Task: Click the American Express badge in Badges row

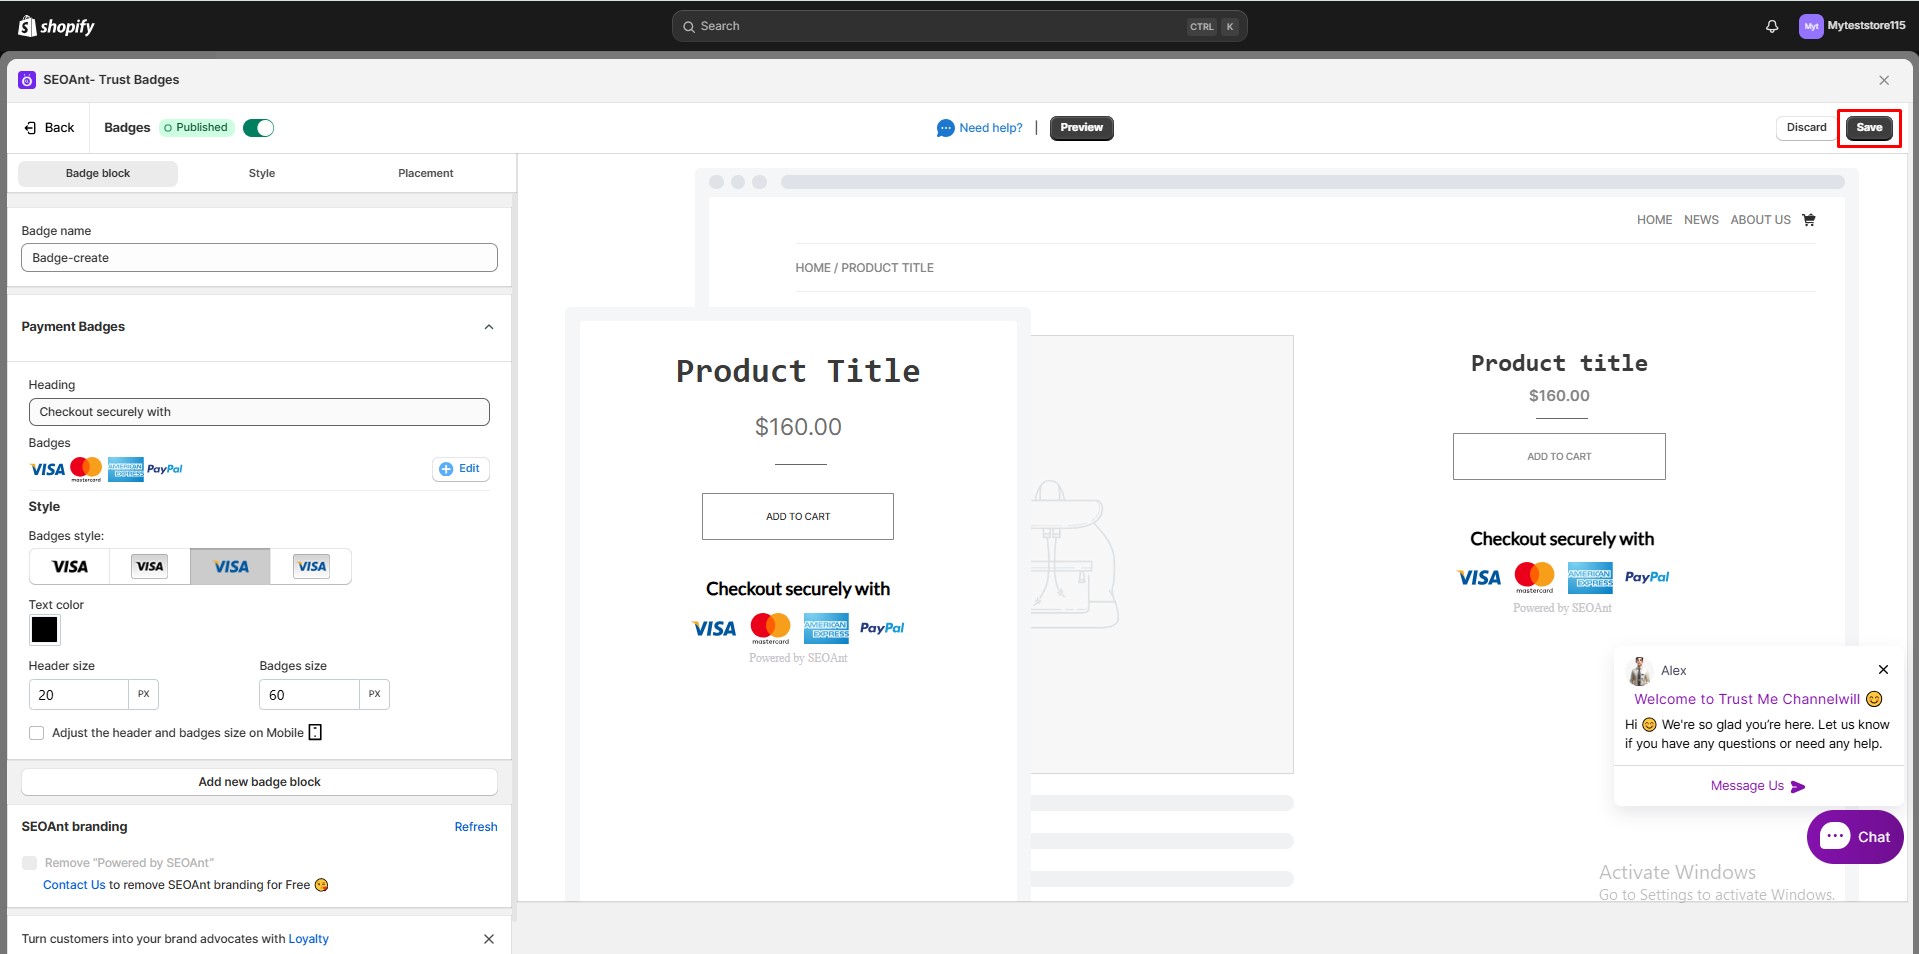Action: point(125,469)
